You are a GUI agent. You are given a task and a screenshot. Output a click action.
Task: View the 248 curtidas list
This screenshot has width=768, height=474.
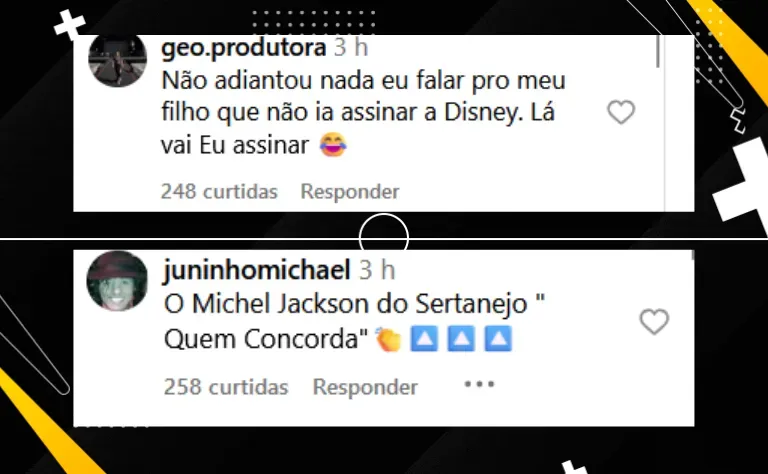coord(219,191)
